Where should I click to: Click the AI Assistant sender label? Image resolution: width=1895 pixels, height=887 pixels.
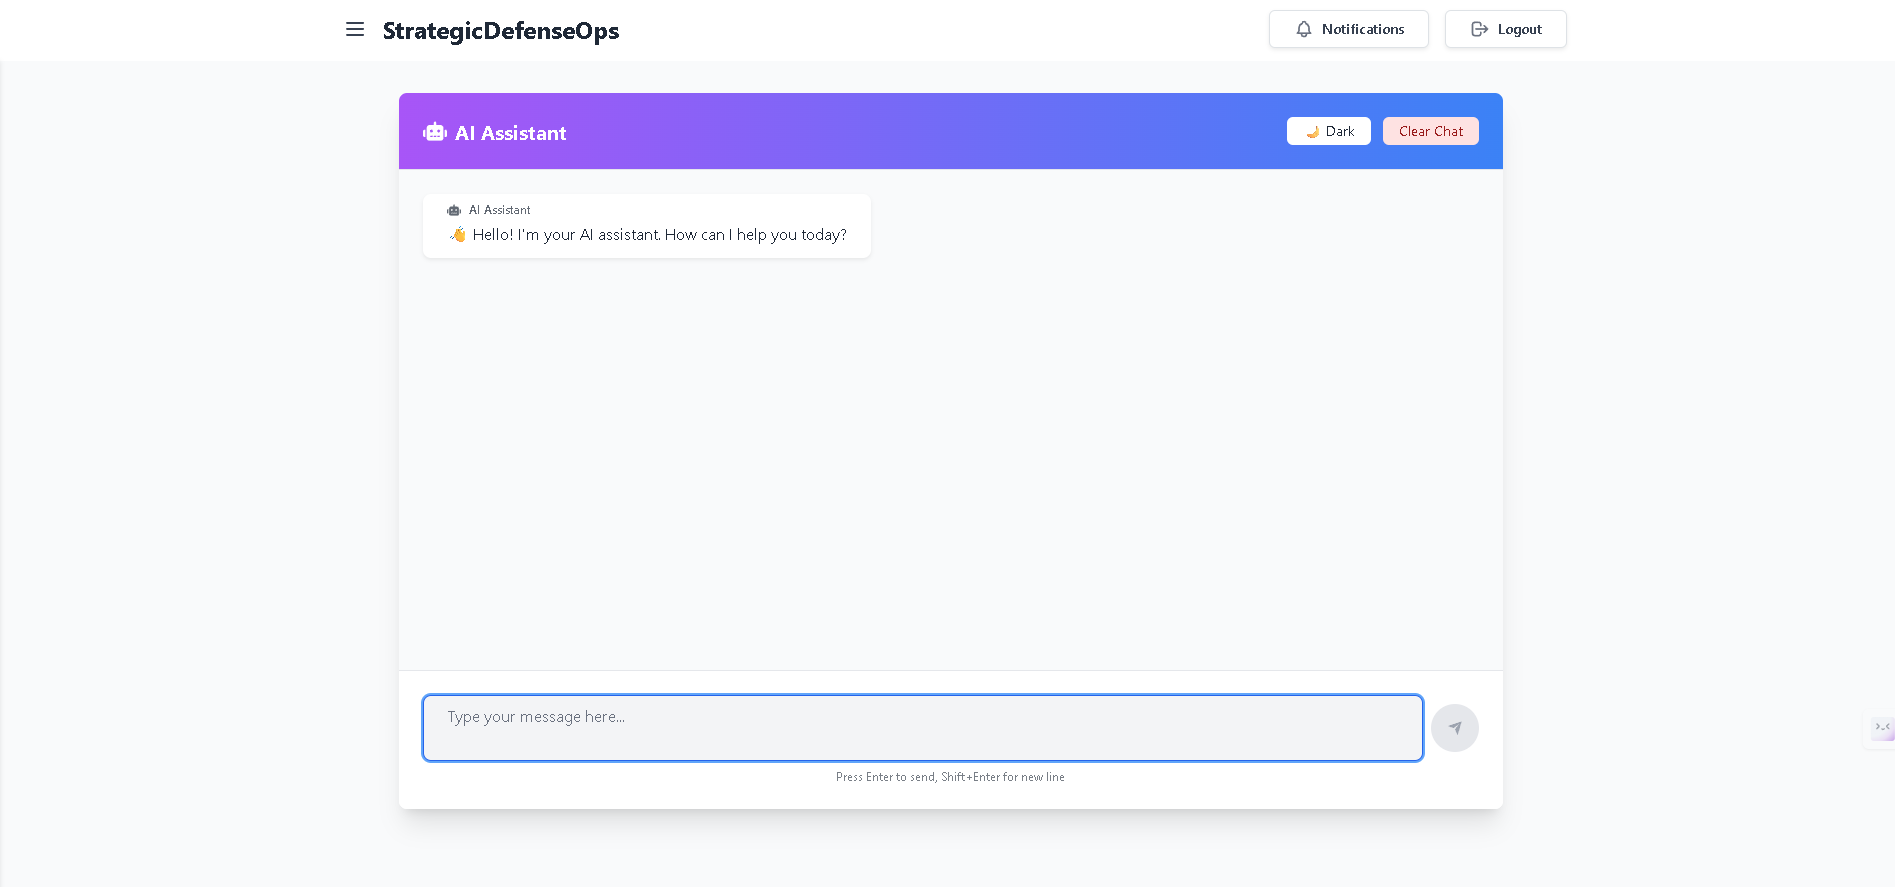click(x=500, y=210)
